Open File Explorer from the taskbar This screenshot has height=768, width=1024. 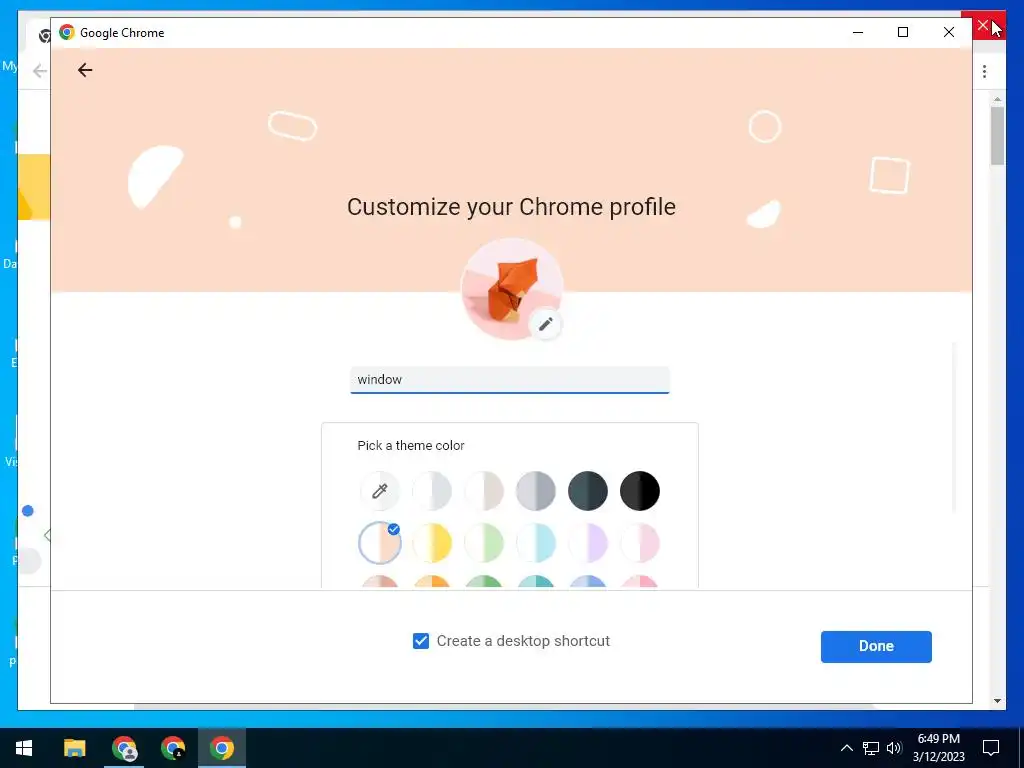point(74,748)
